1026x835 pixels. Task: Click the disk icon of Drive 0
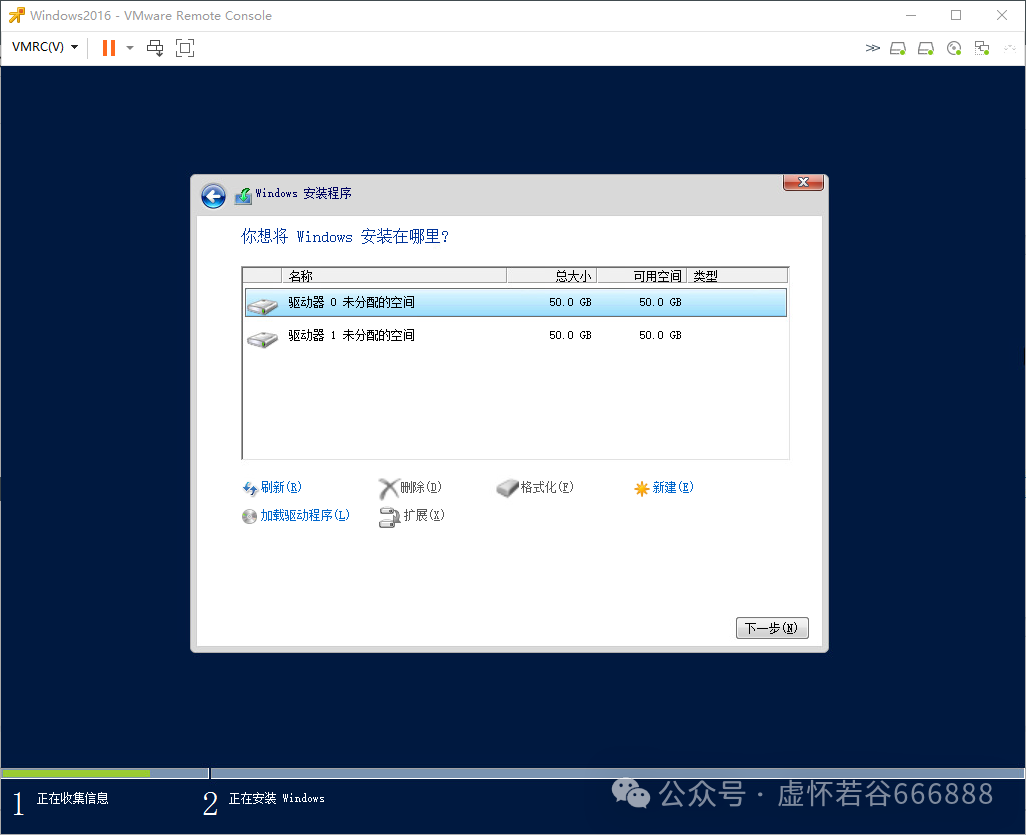pos(263,305)
